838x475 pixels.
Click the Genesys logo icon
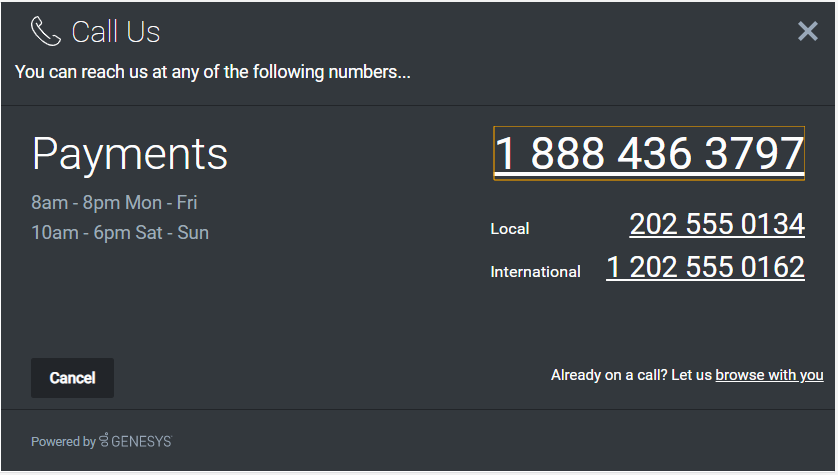[x=104, y=440]
